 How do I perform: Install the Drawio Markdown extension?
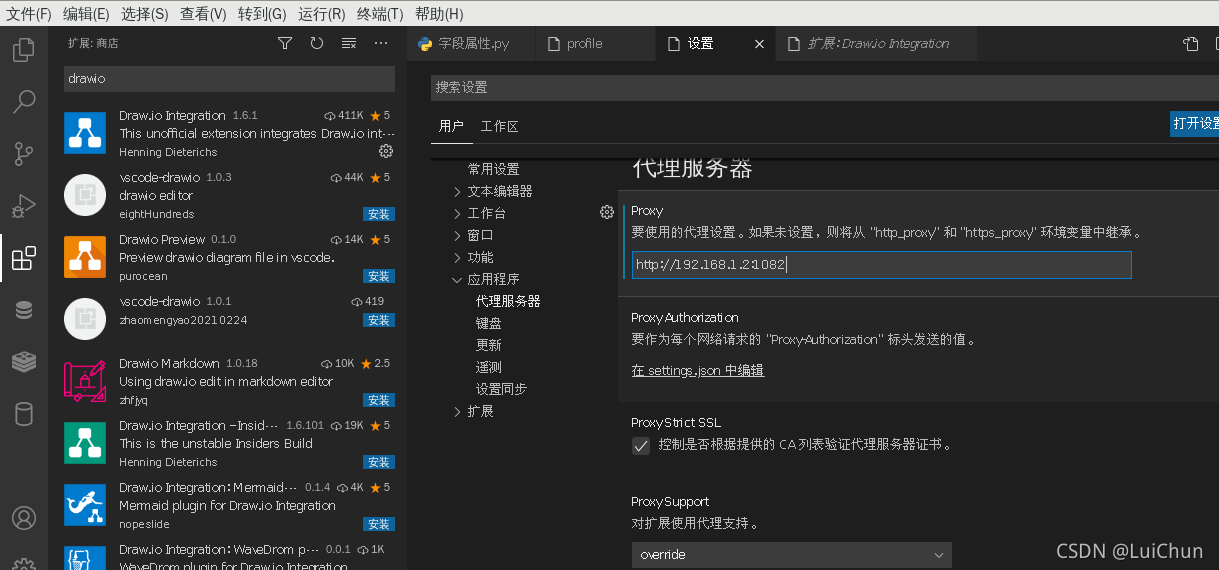click(379, 400)
